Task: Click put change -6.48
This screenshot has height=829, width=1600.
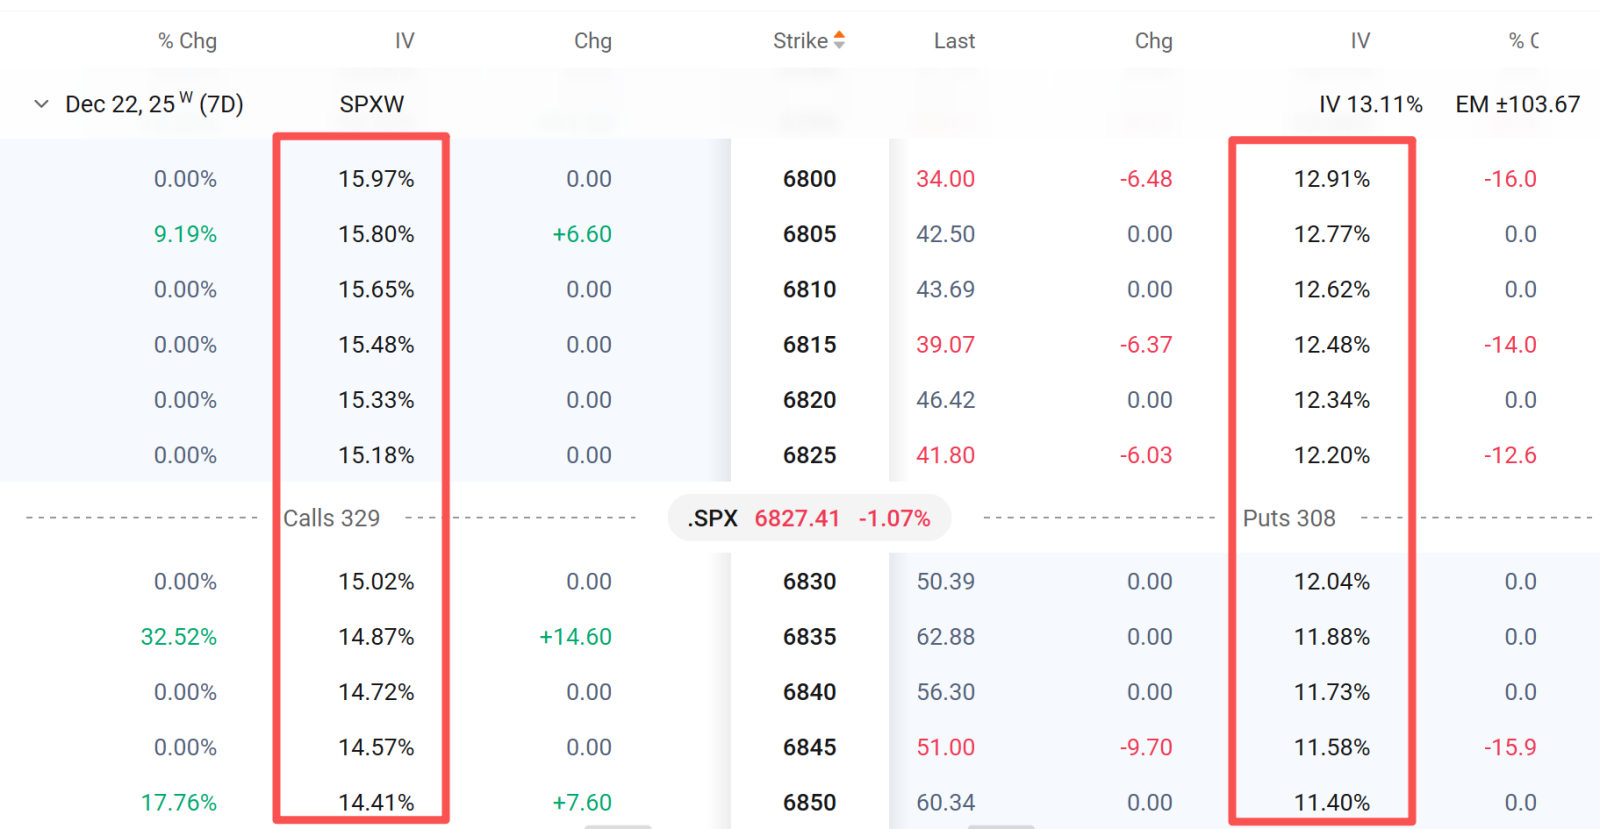Action: (x=1146, y=179)
